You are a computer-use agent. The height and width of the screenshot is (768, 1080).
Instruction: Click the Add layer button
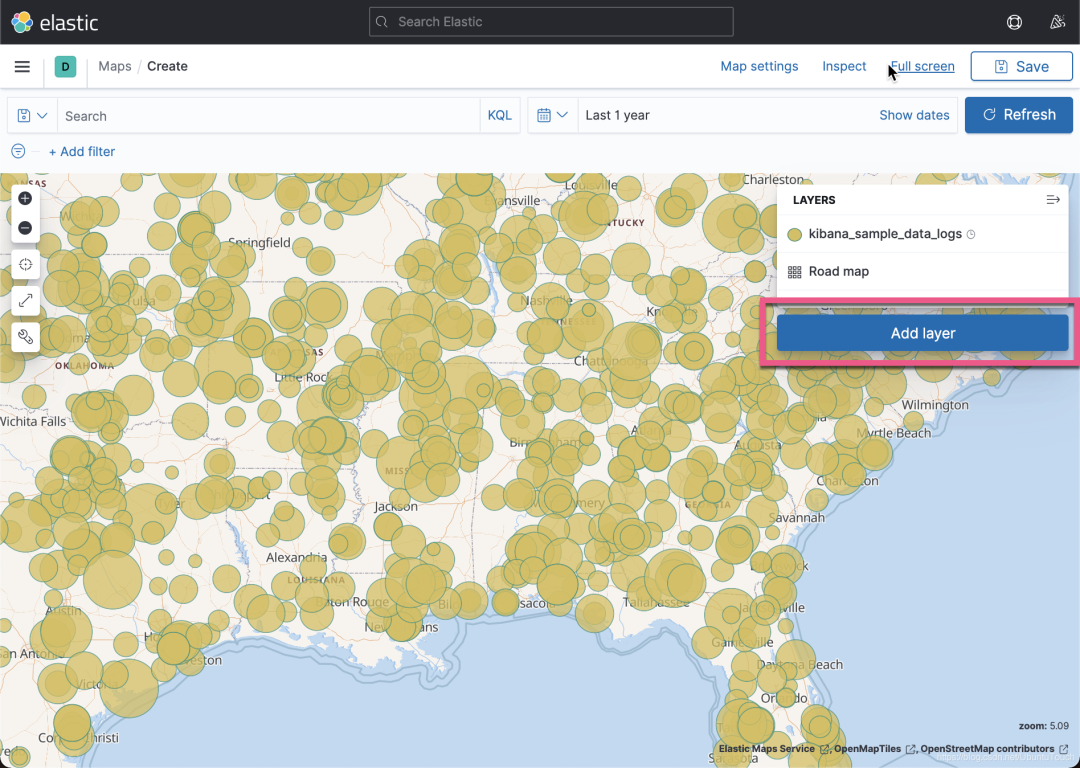[922, 333]
